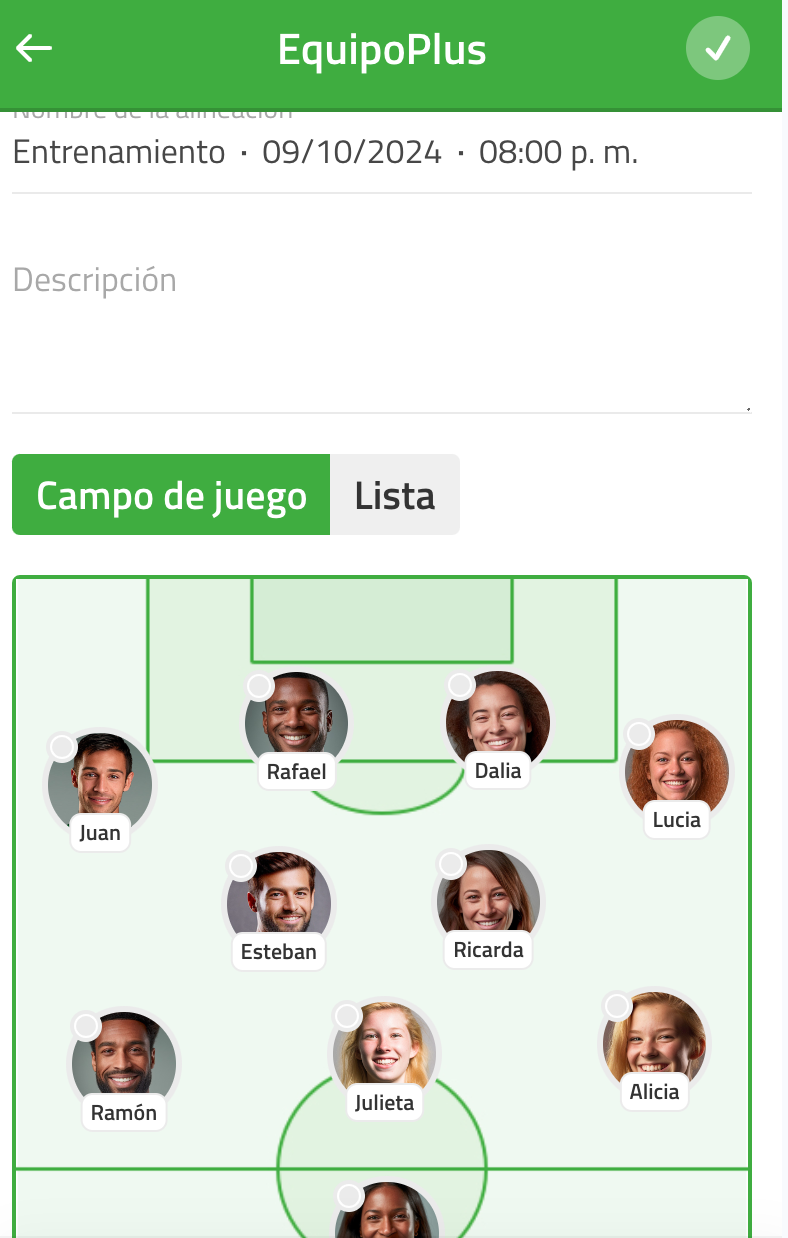Confirm lineup with the checkmark icon
788x1238 pixels.
coord(718,48)
